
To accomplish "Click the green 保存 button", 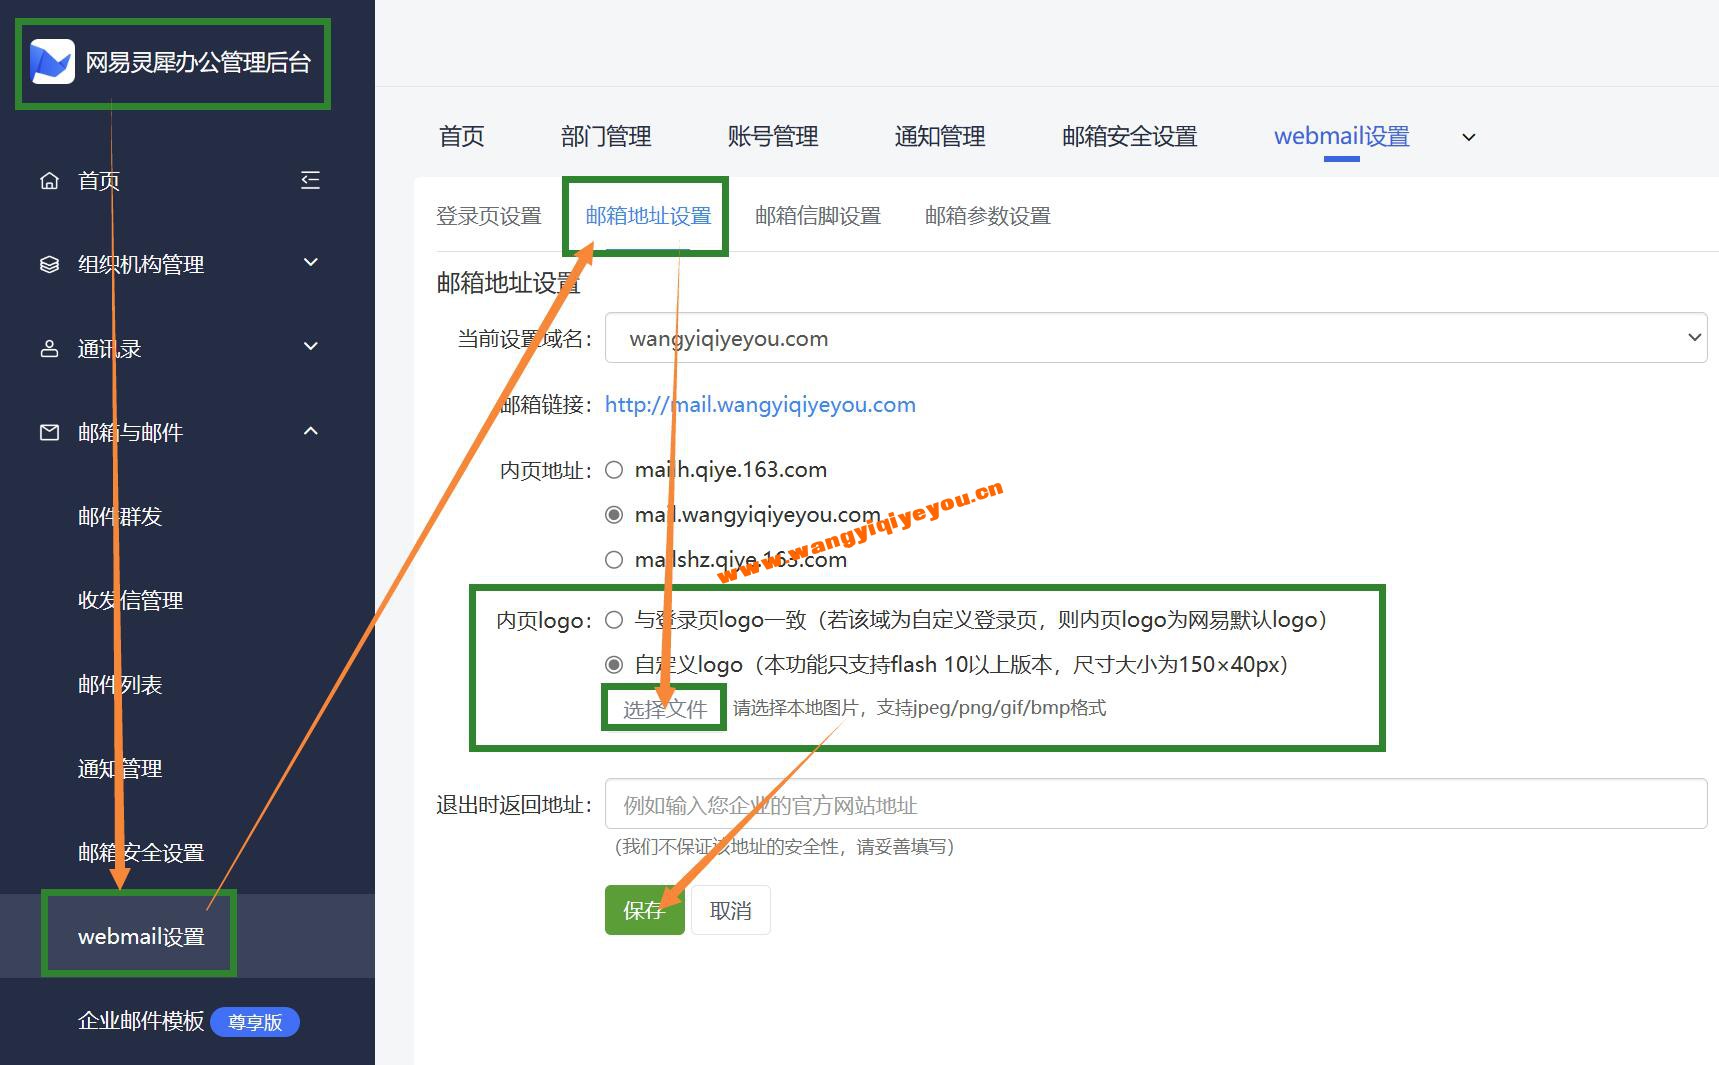I will tap(645, 910).
